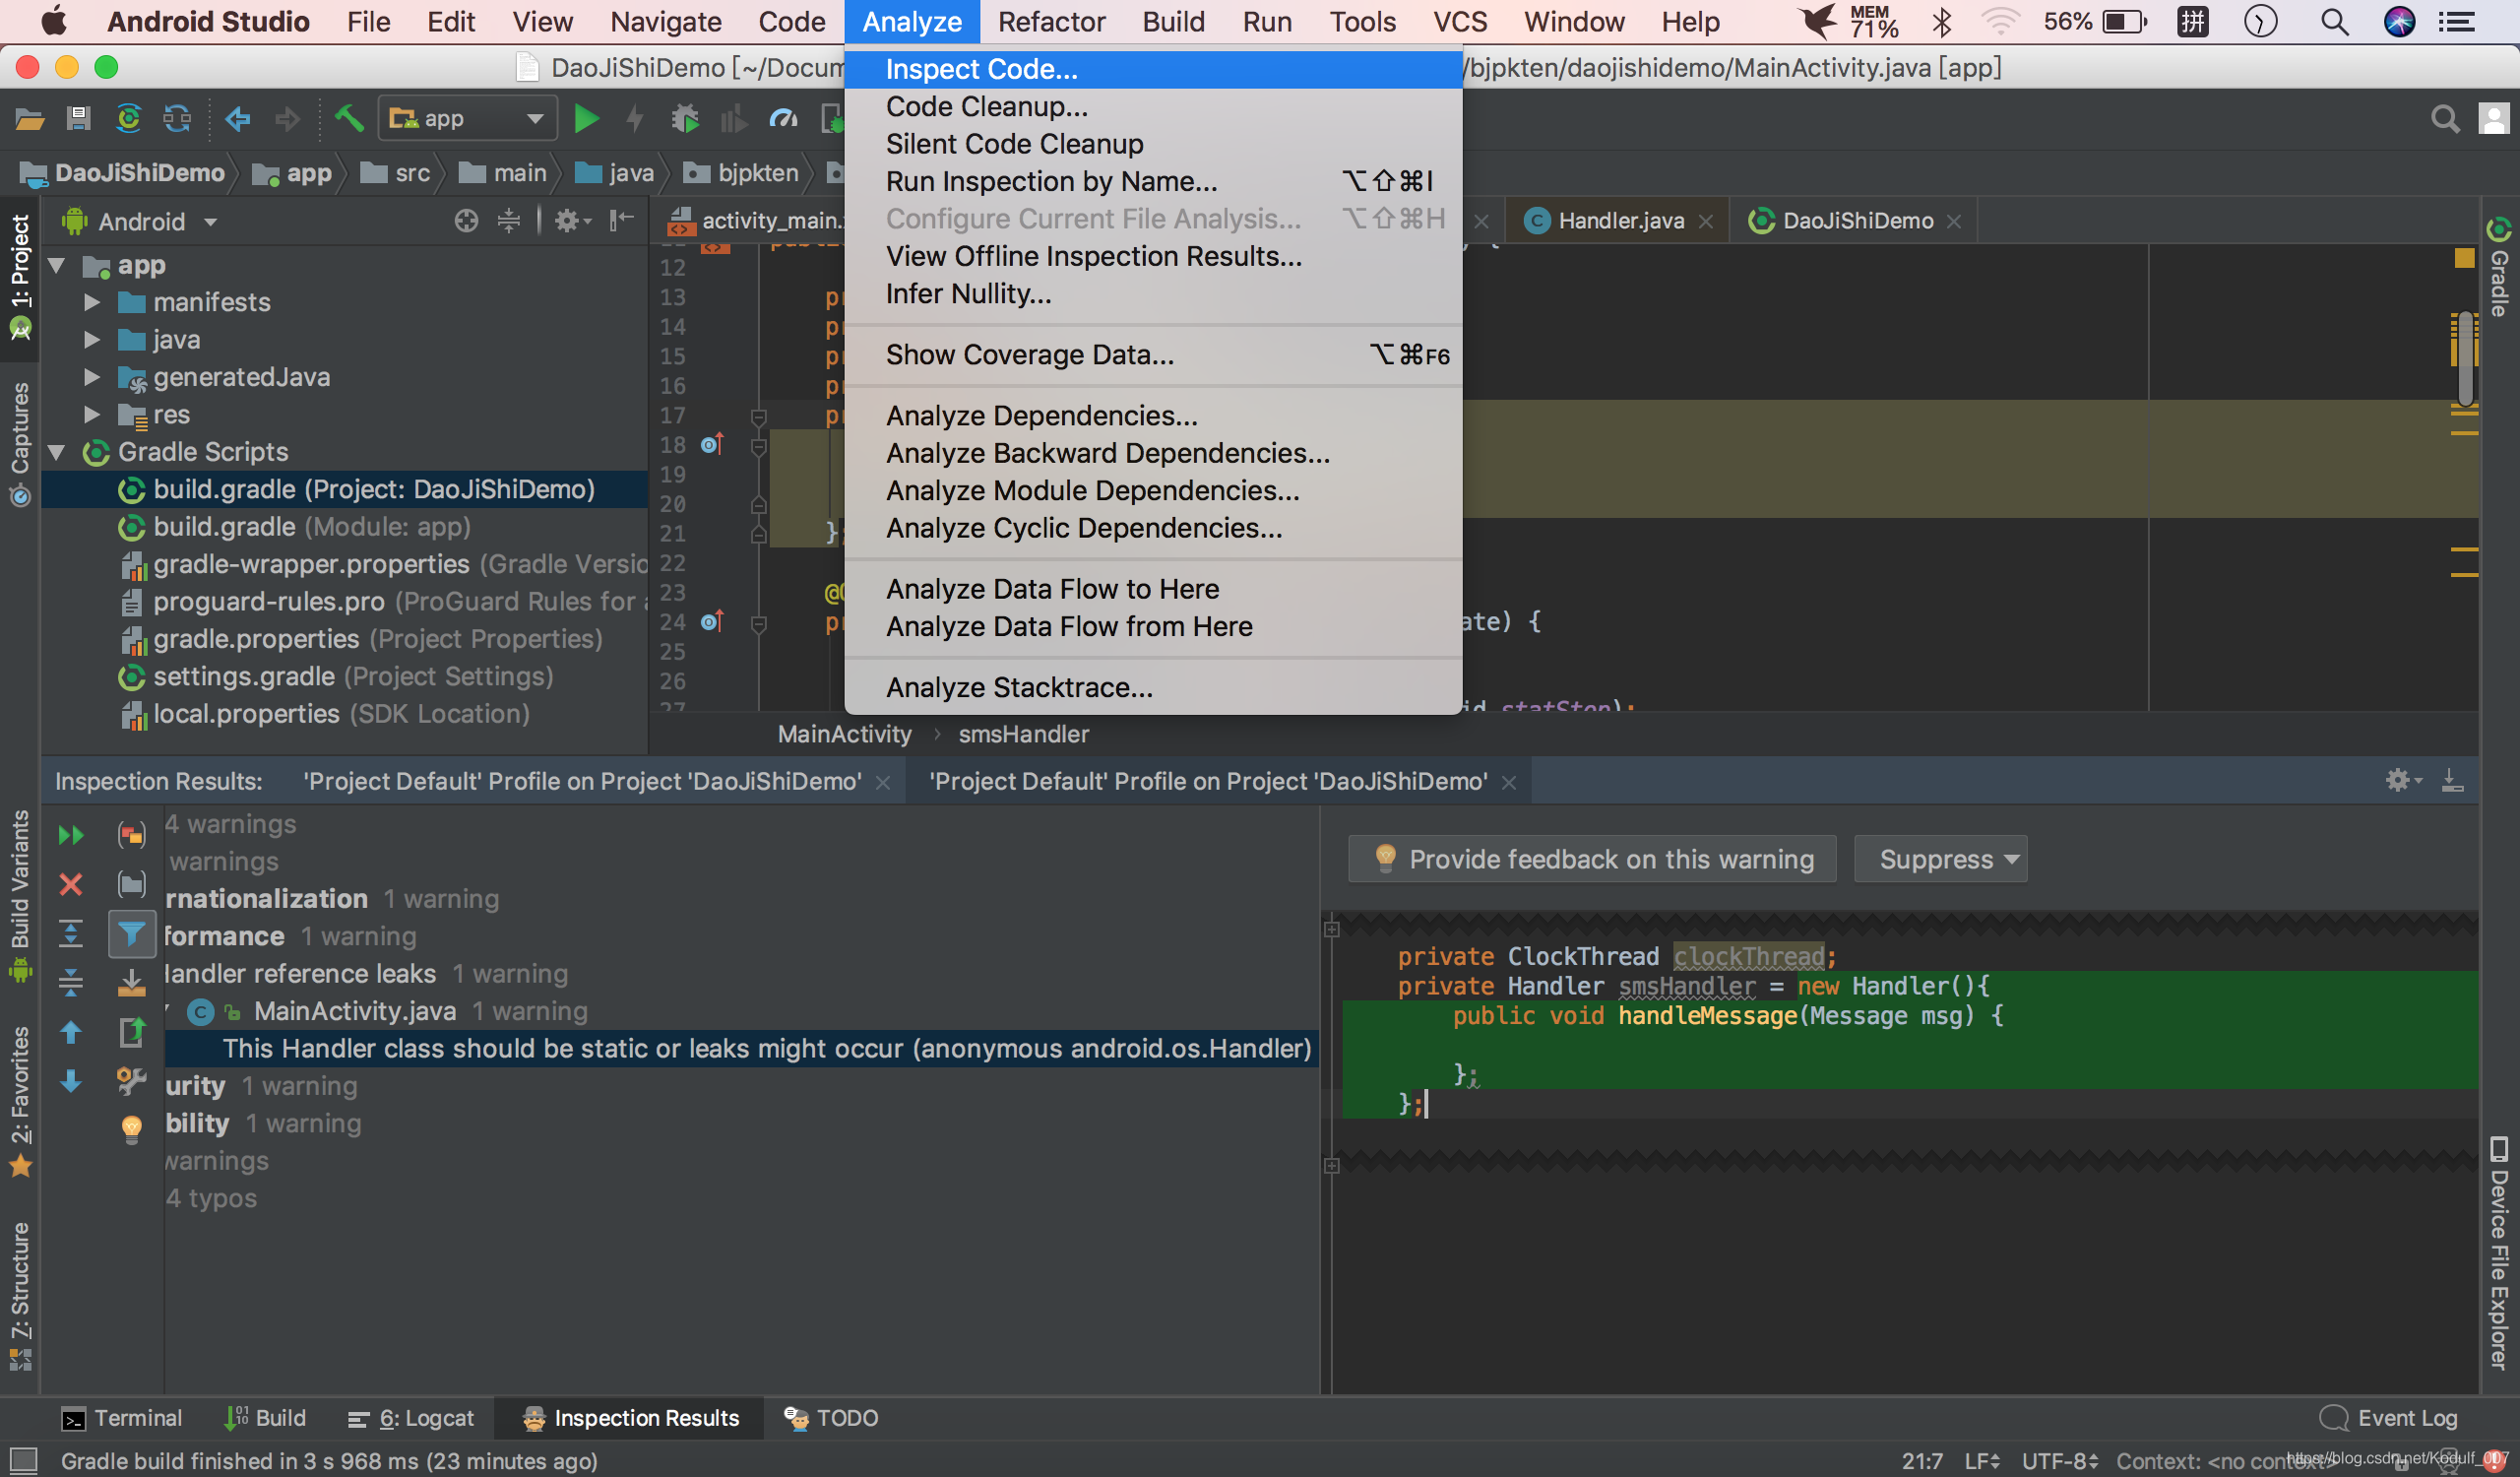Collapse the Gradle Scripts node
Image resolution: width=2520 pixels, height=1477 pixels.
57,452
